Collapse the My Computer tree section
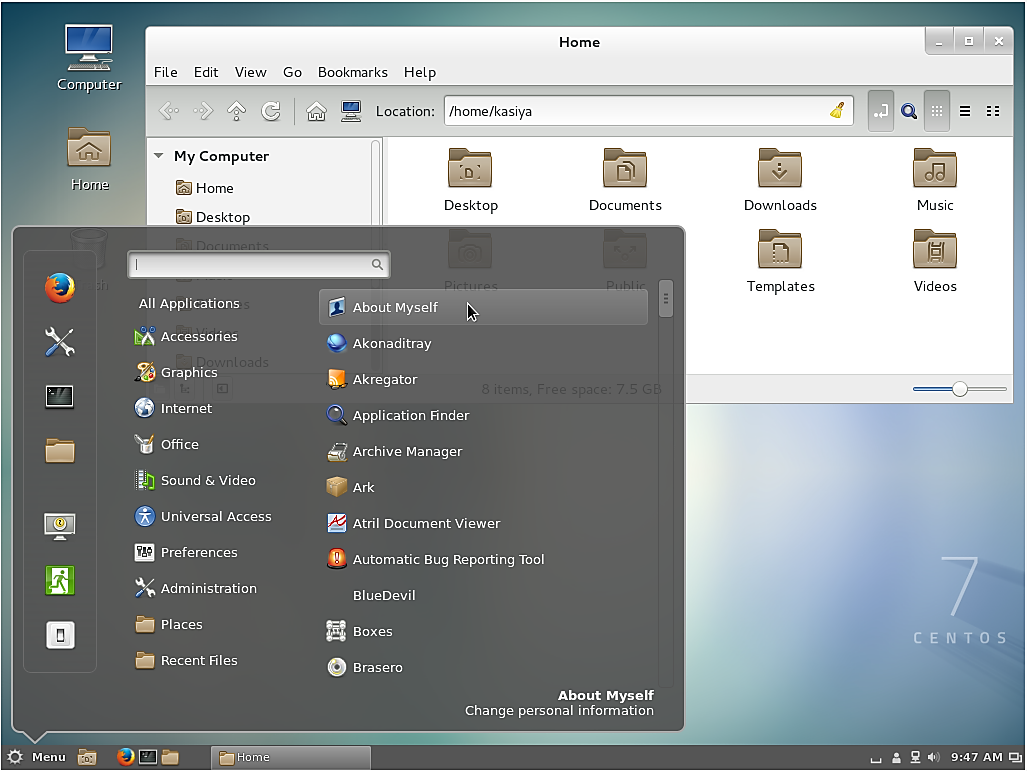 (158, 156)
